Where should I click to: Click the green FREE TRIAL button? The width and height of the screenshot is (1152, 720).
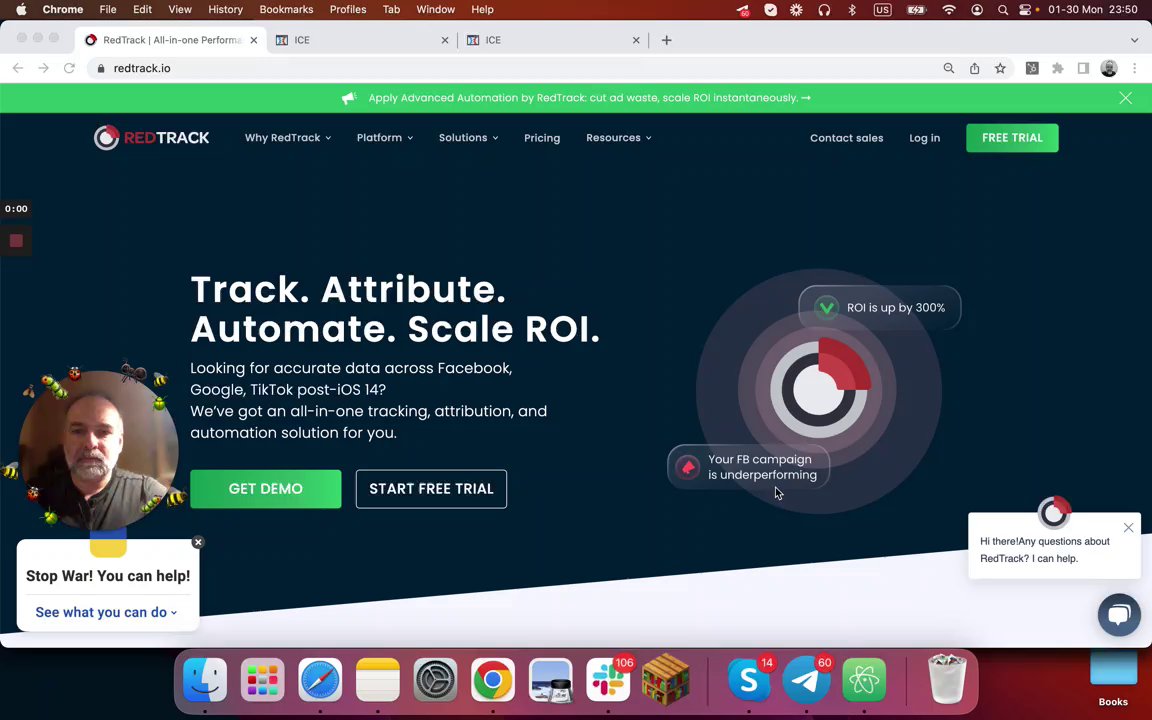click(1012, 137)
